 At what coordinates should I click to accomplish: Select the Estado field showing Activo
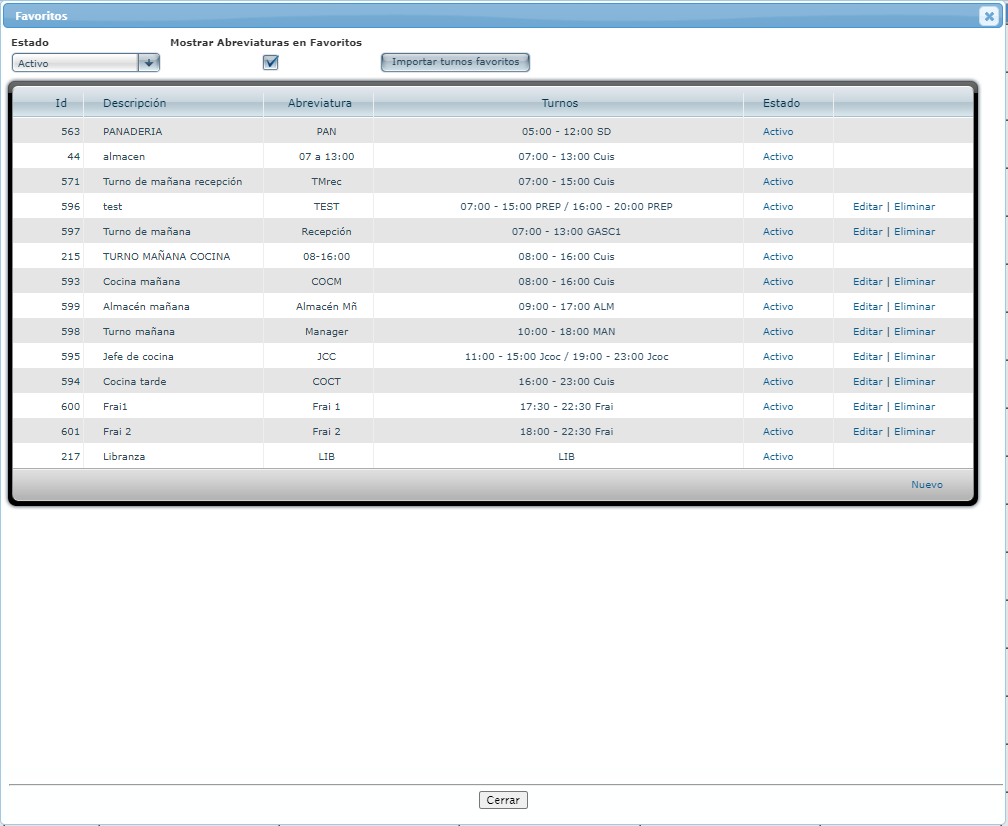tap(75, 63)
